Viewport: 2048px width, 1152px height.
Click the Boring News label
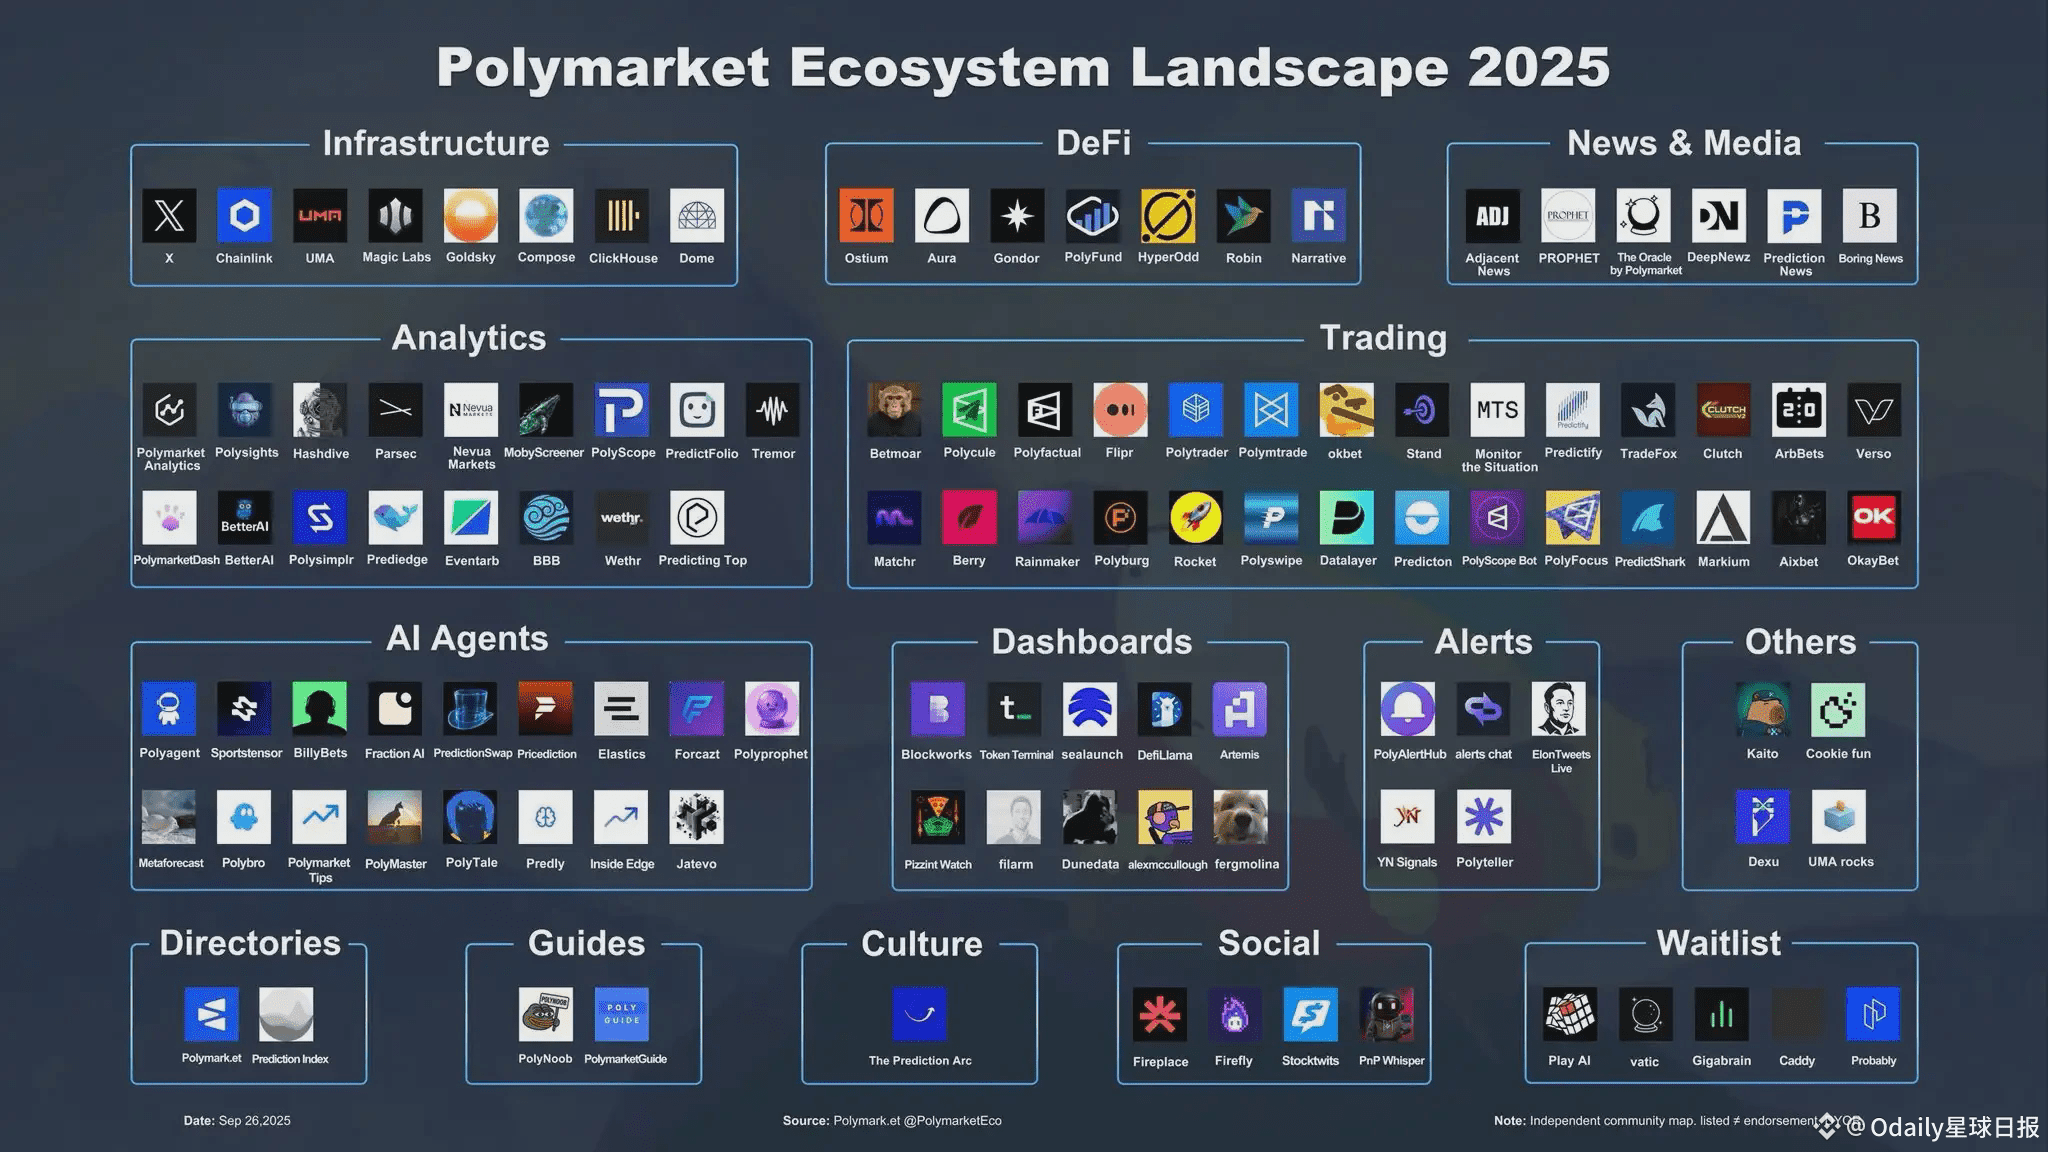(x=1870, y=258)
